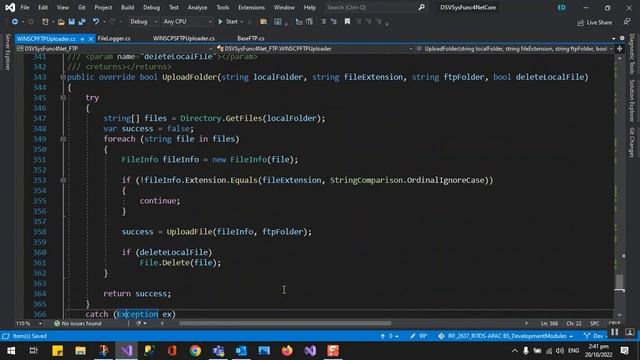Click the increase indent toolbar icon
Viewport: 640px width, 360px height.
tap(333, 22)
